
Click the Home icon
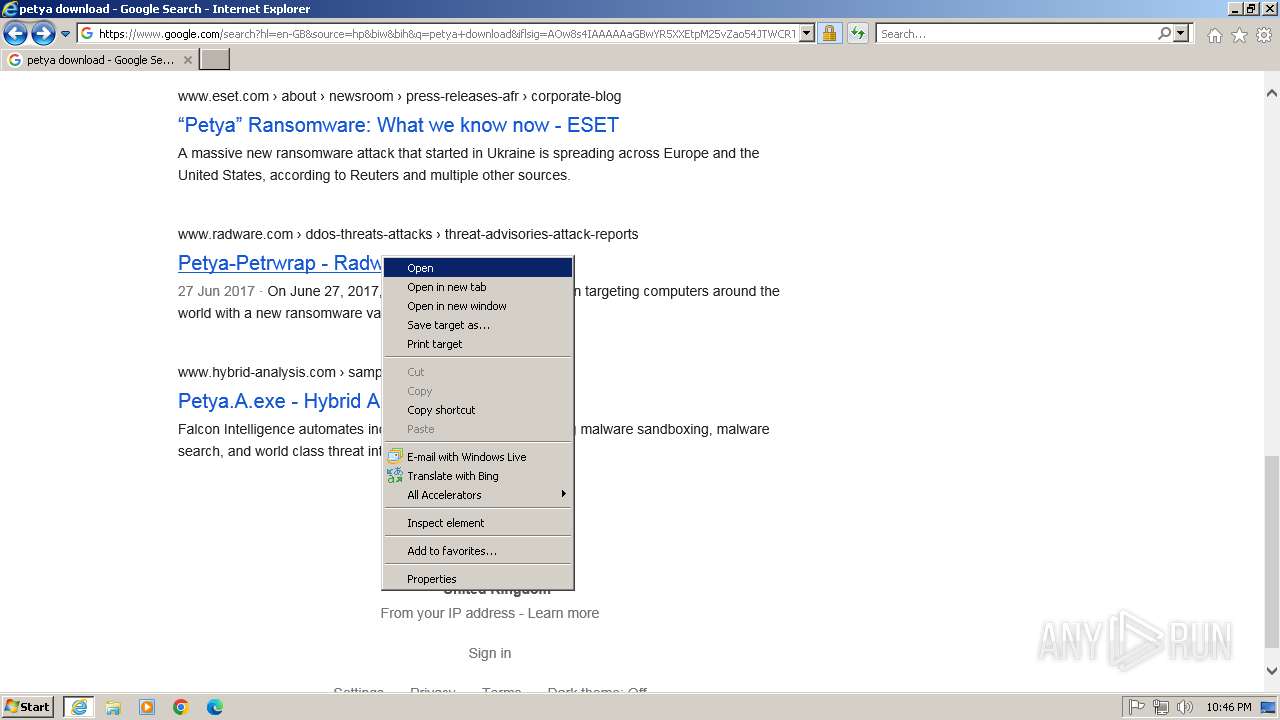(1214, 35)
